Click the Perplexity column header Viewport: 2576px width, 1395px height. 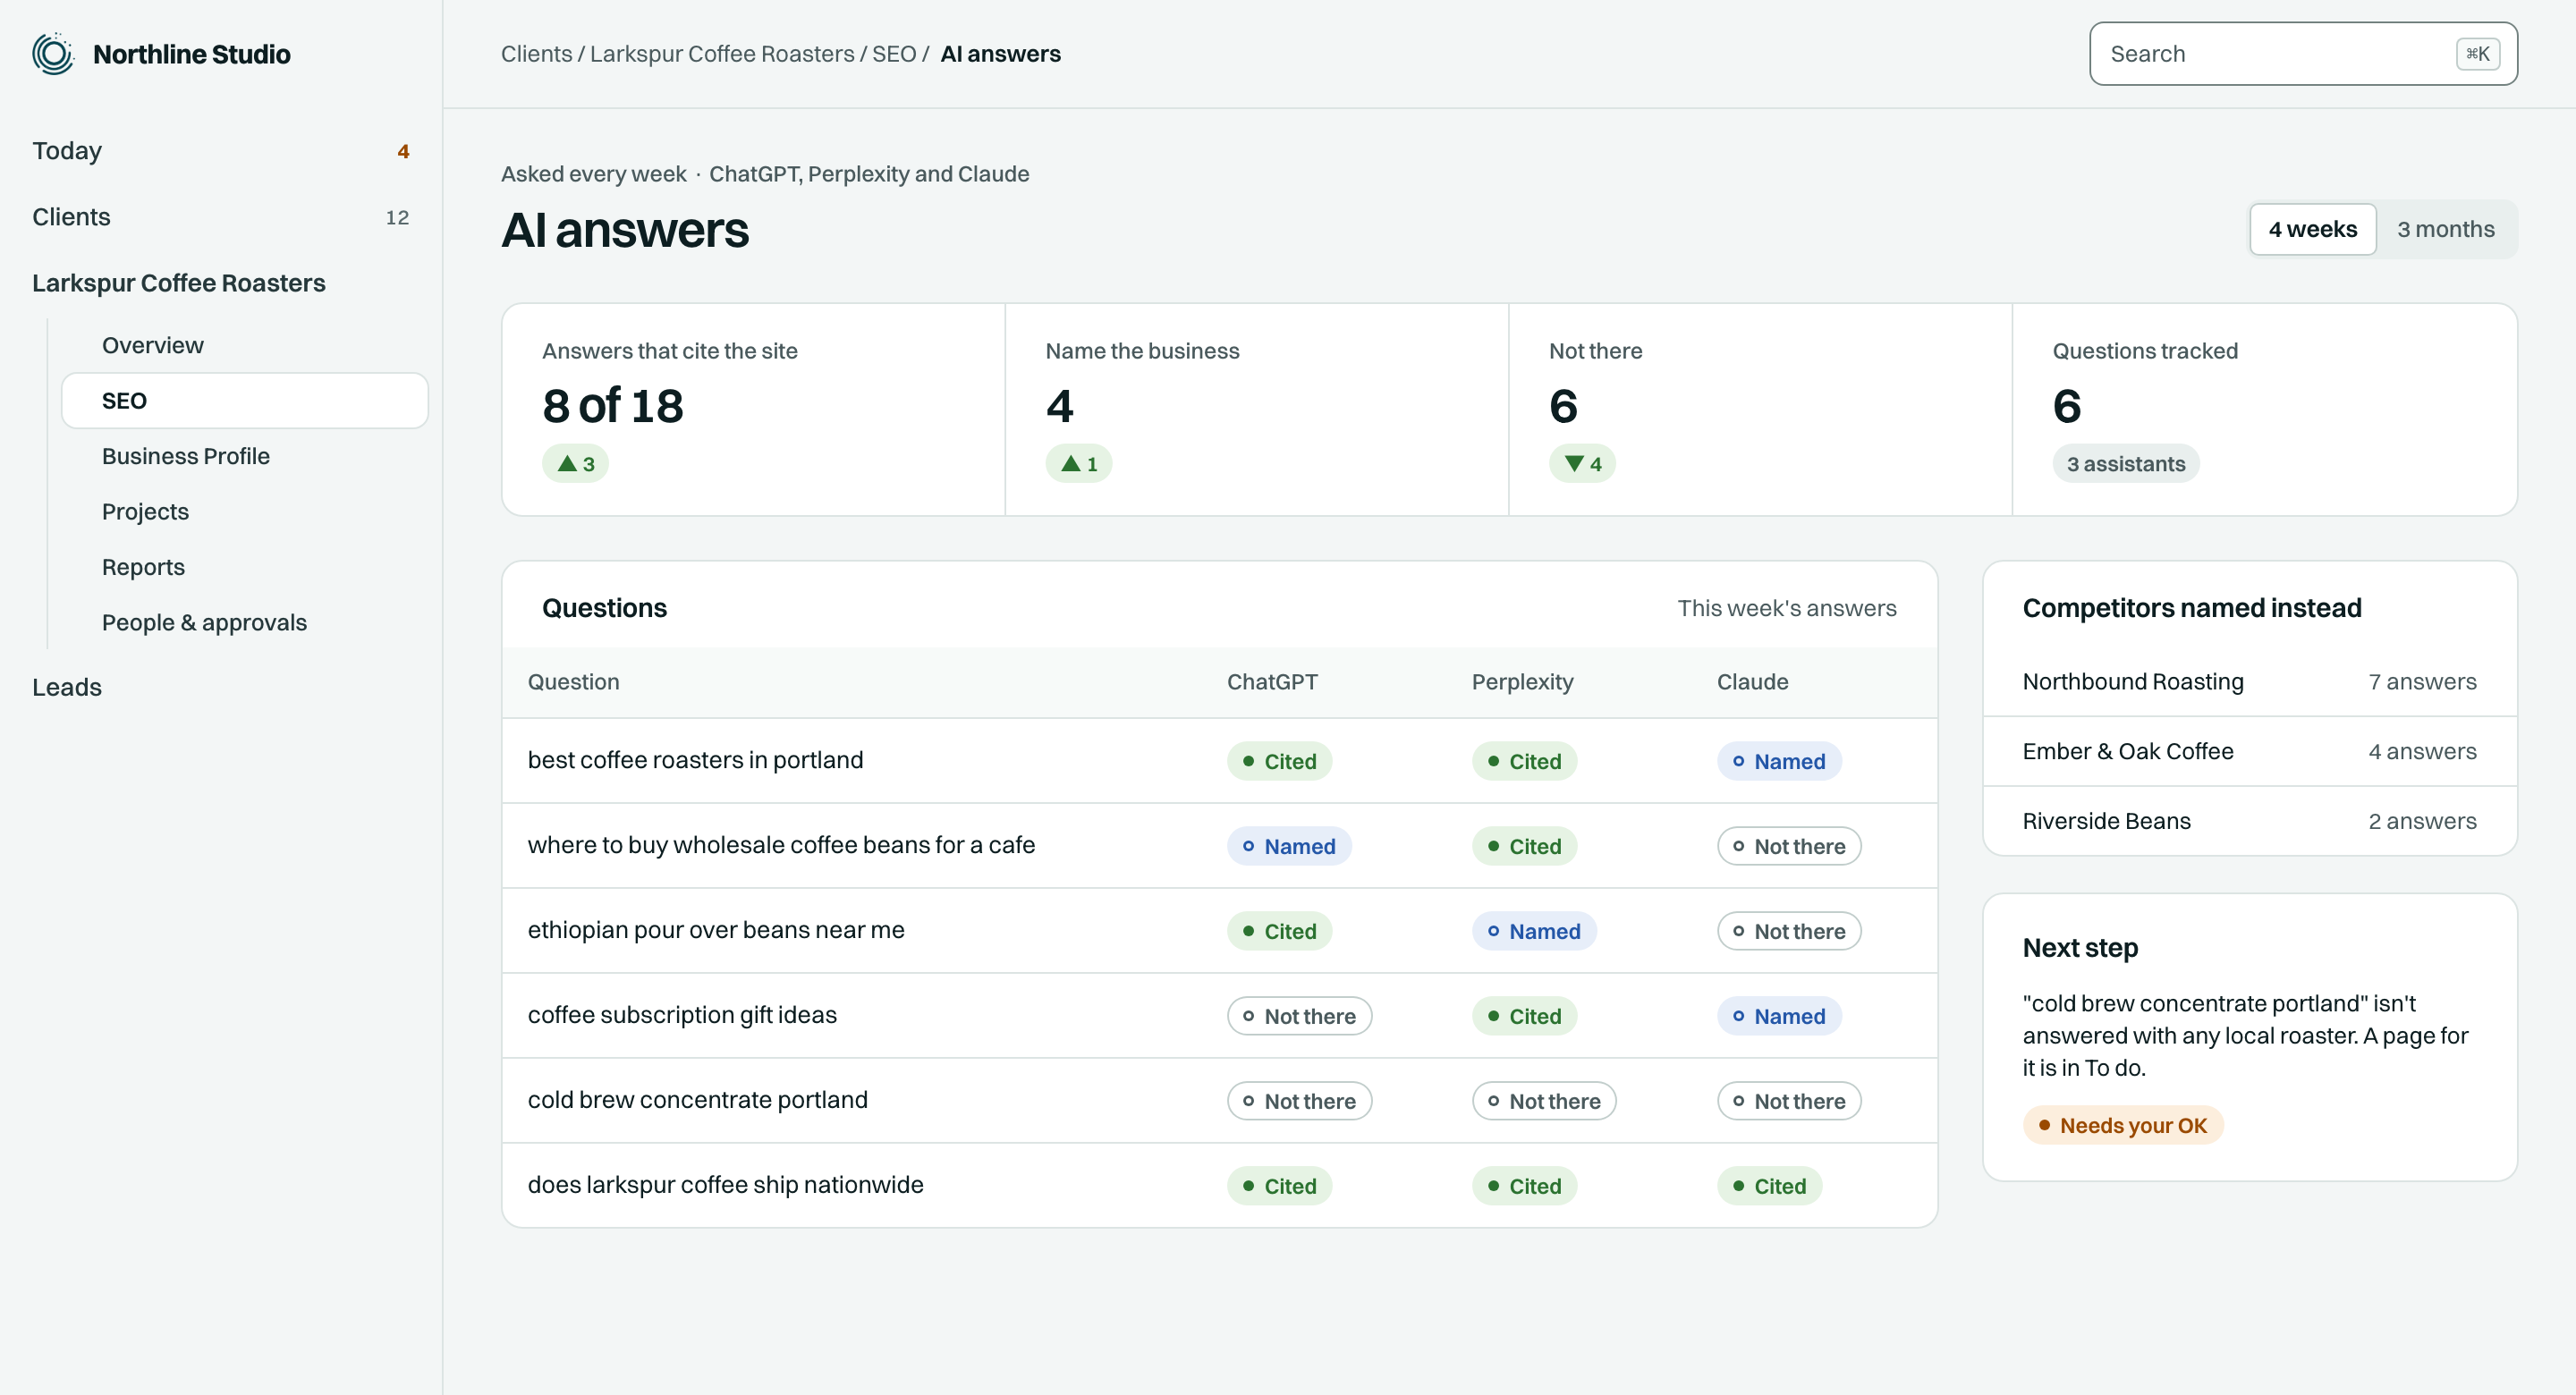click(1522, 682)
